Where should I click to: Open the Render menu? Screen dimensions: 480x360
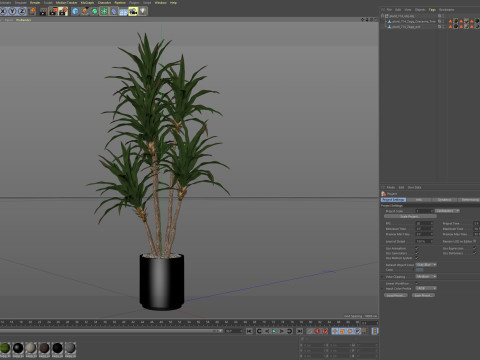pyautogui.click(x=35, y=3)
